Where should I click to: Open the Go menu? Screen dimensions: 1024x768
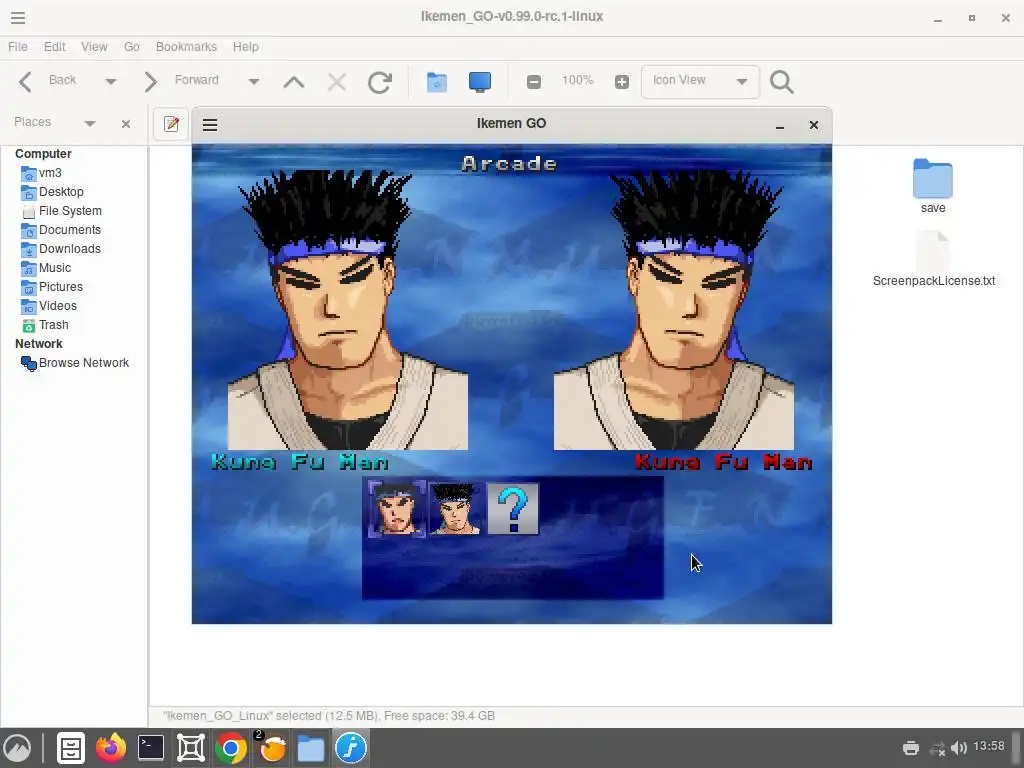click(x=132, y=47)
